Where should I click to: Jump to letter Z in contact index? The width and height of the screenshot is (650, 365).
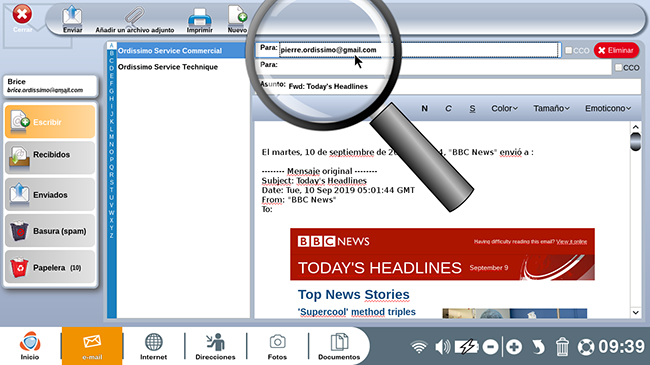112,235
